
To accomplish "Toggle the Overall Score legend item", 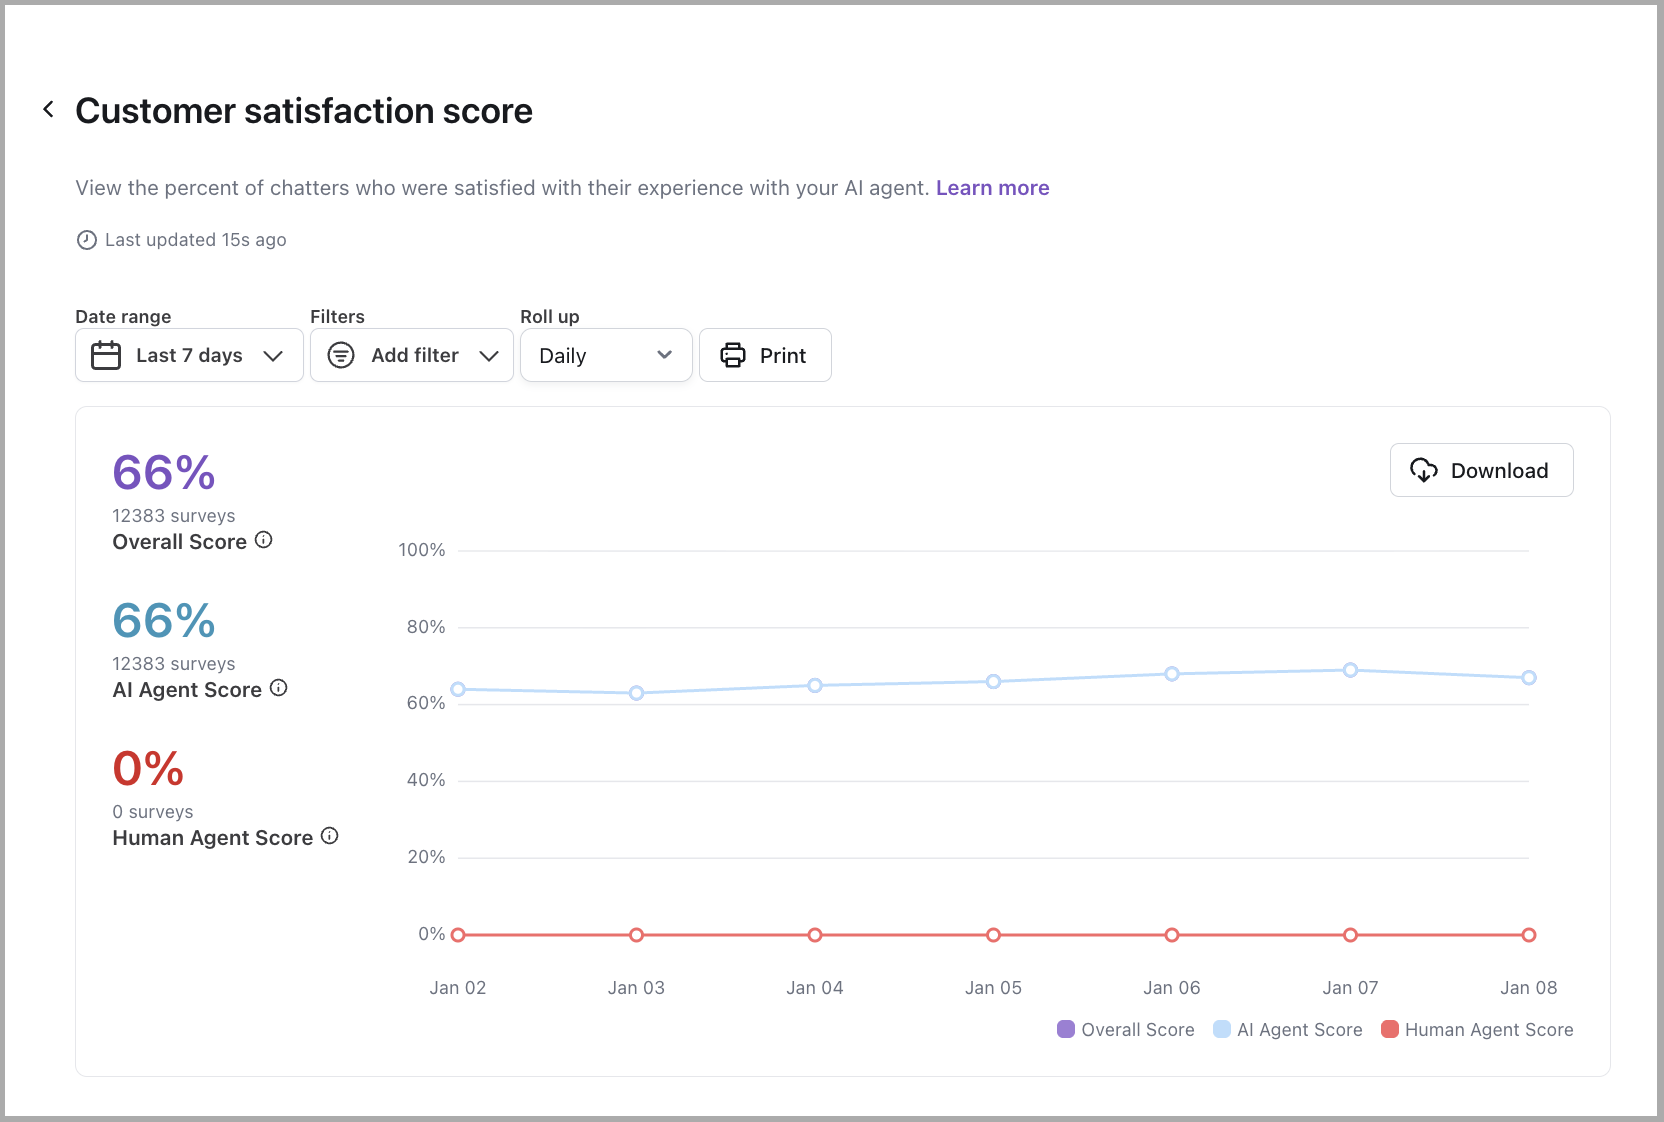I will point(1126,1029).
